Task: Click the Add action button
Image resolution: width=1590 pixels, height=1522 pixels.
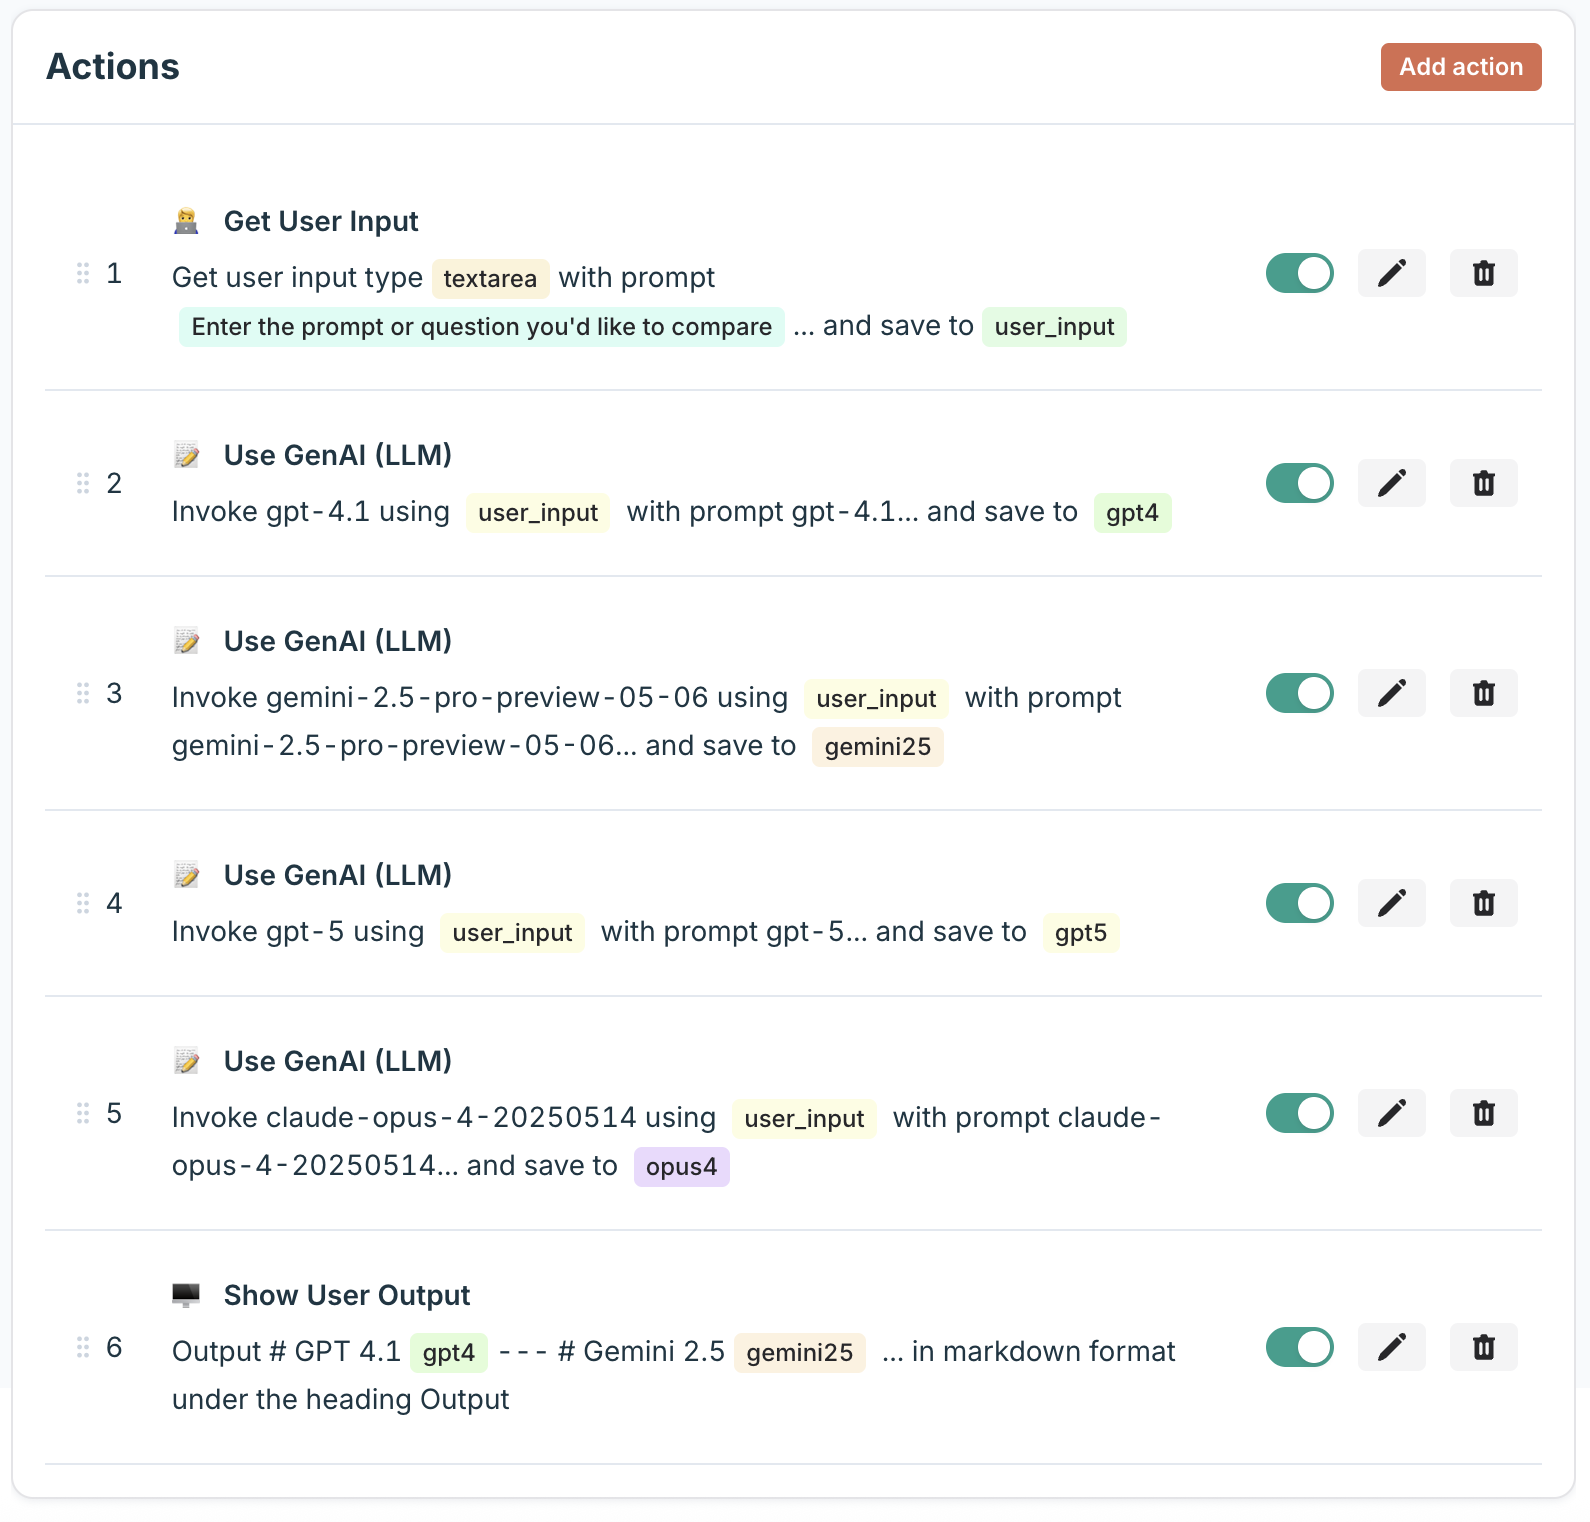Action: [x=1461, y=67]
